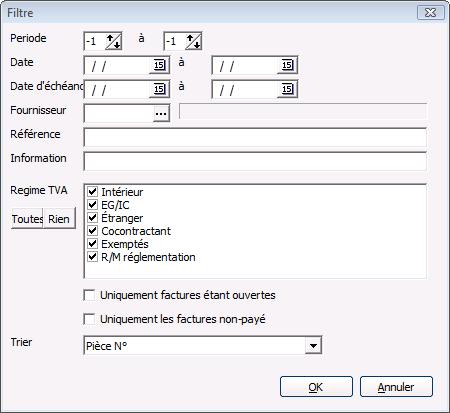Click the Toutes button
Screen dimensions: 450x413
tap(27, 219)
